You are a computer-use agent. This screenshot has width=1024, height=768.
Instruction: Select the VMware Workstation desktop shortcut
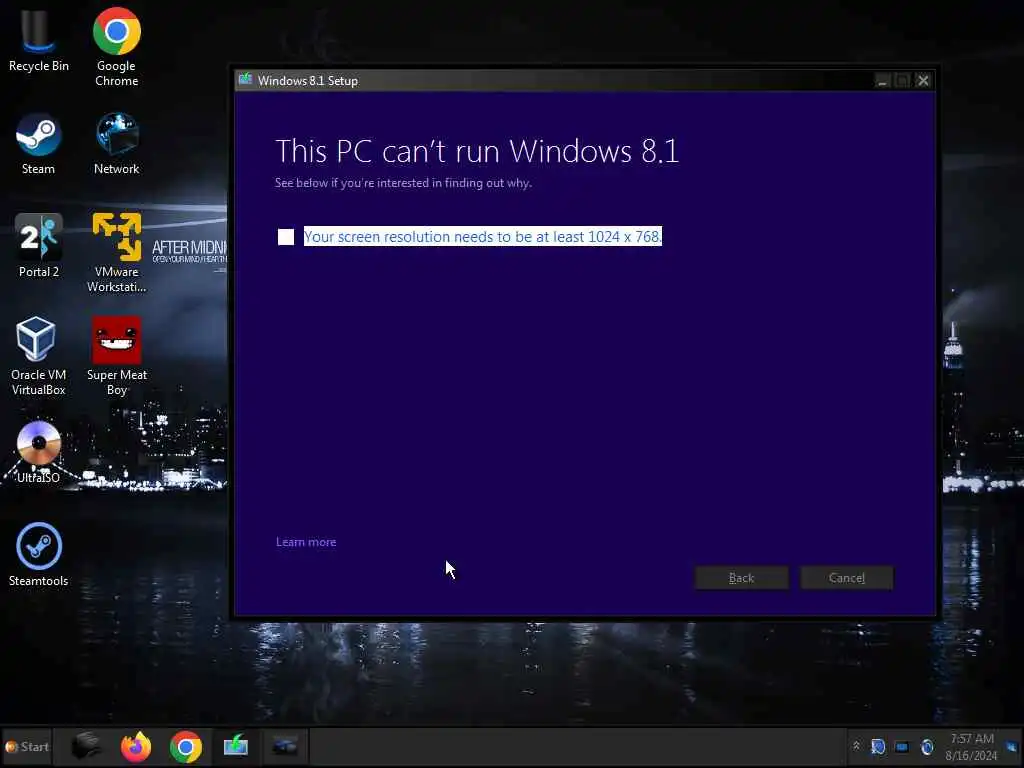click(x=116, y=253)
